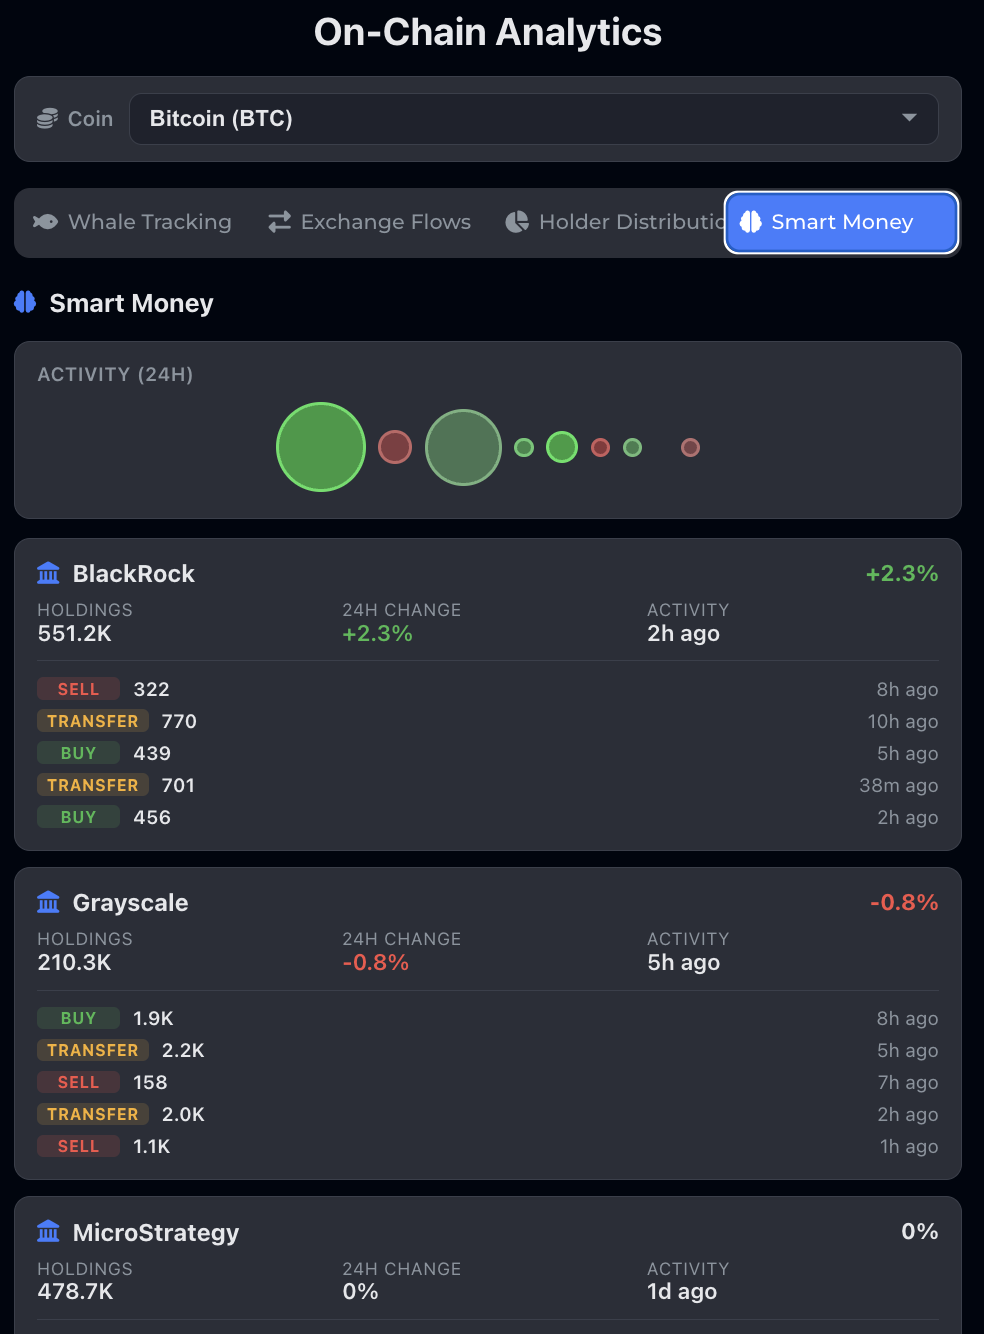Screen dimensions: 984x1334
Task: Click the Grayscale bank icon
Action: [x=48, y=902]
